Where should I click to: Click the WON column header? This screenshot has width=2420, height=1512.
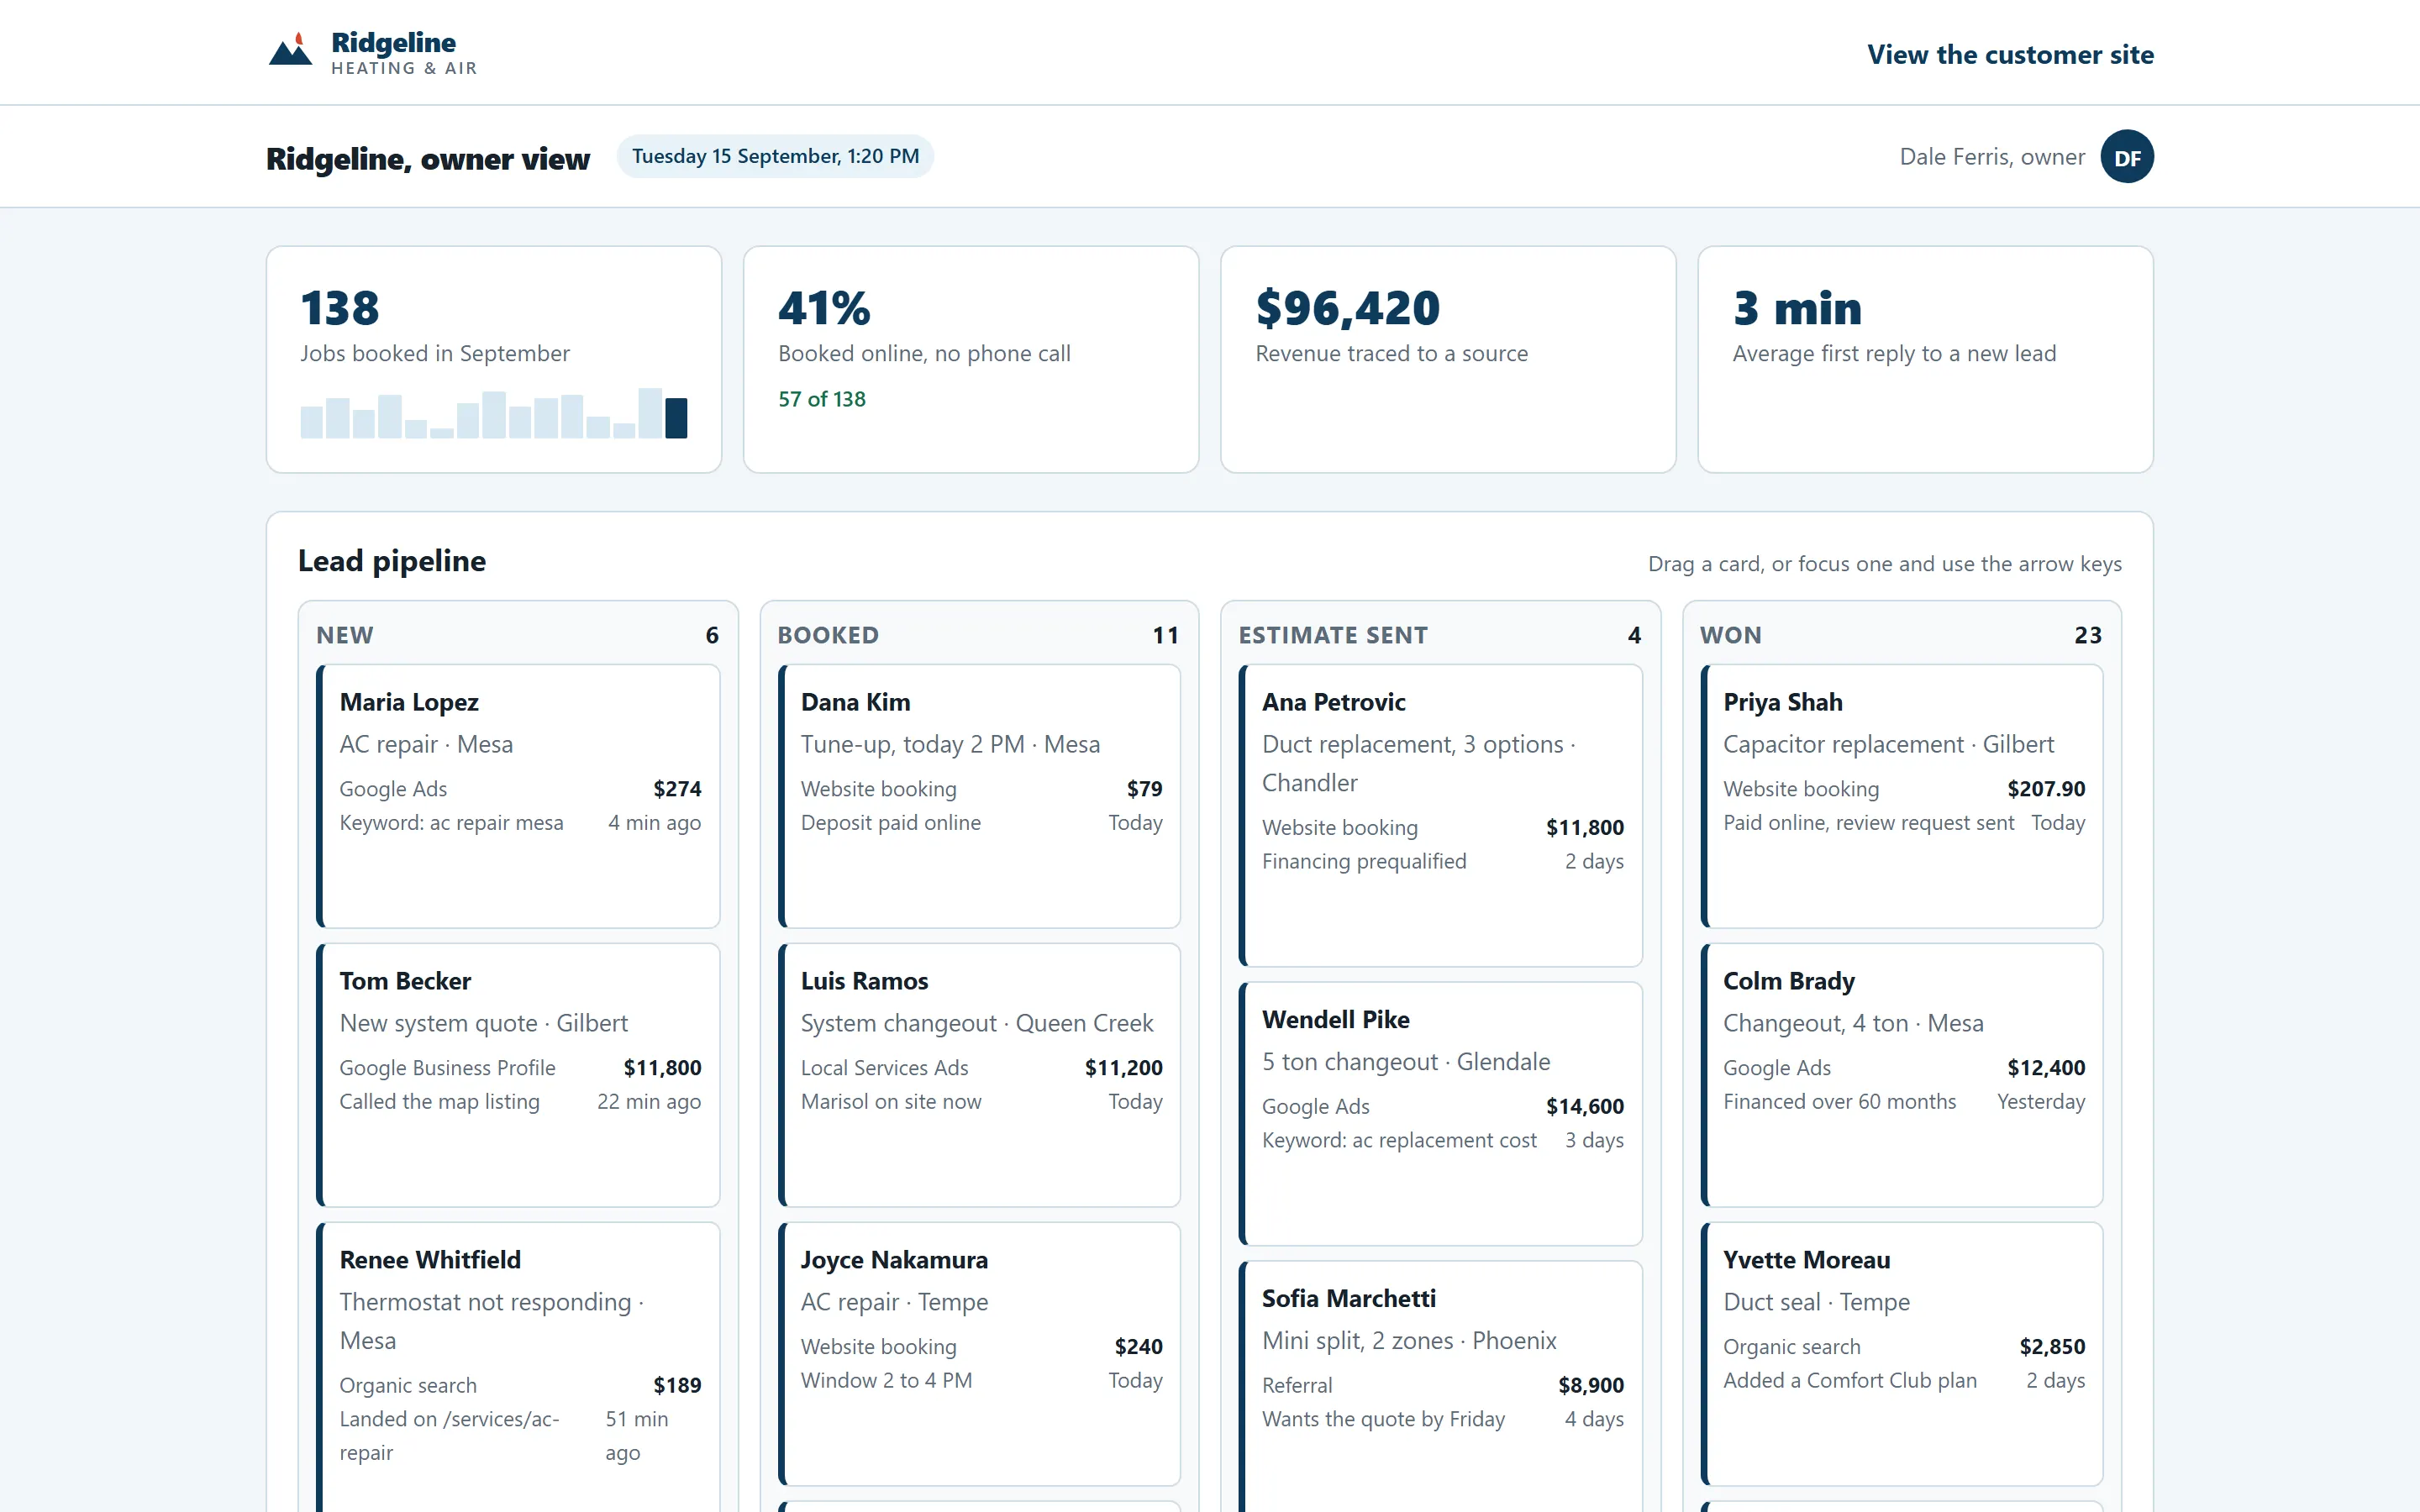tap(1731, 635)
